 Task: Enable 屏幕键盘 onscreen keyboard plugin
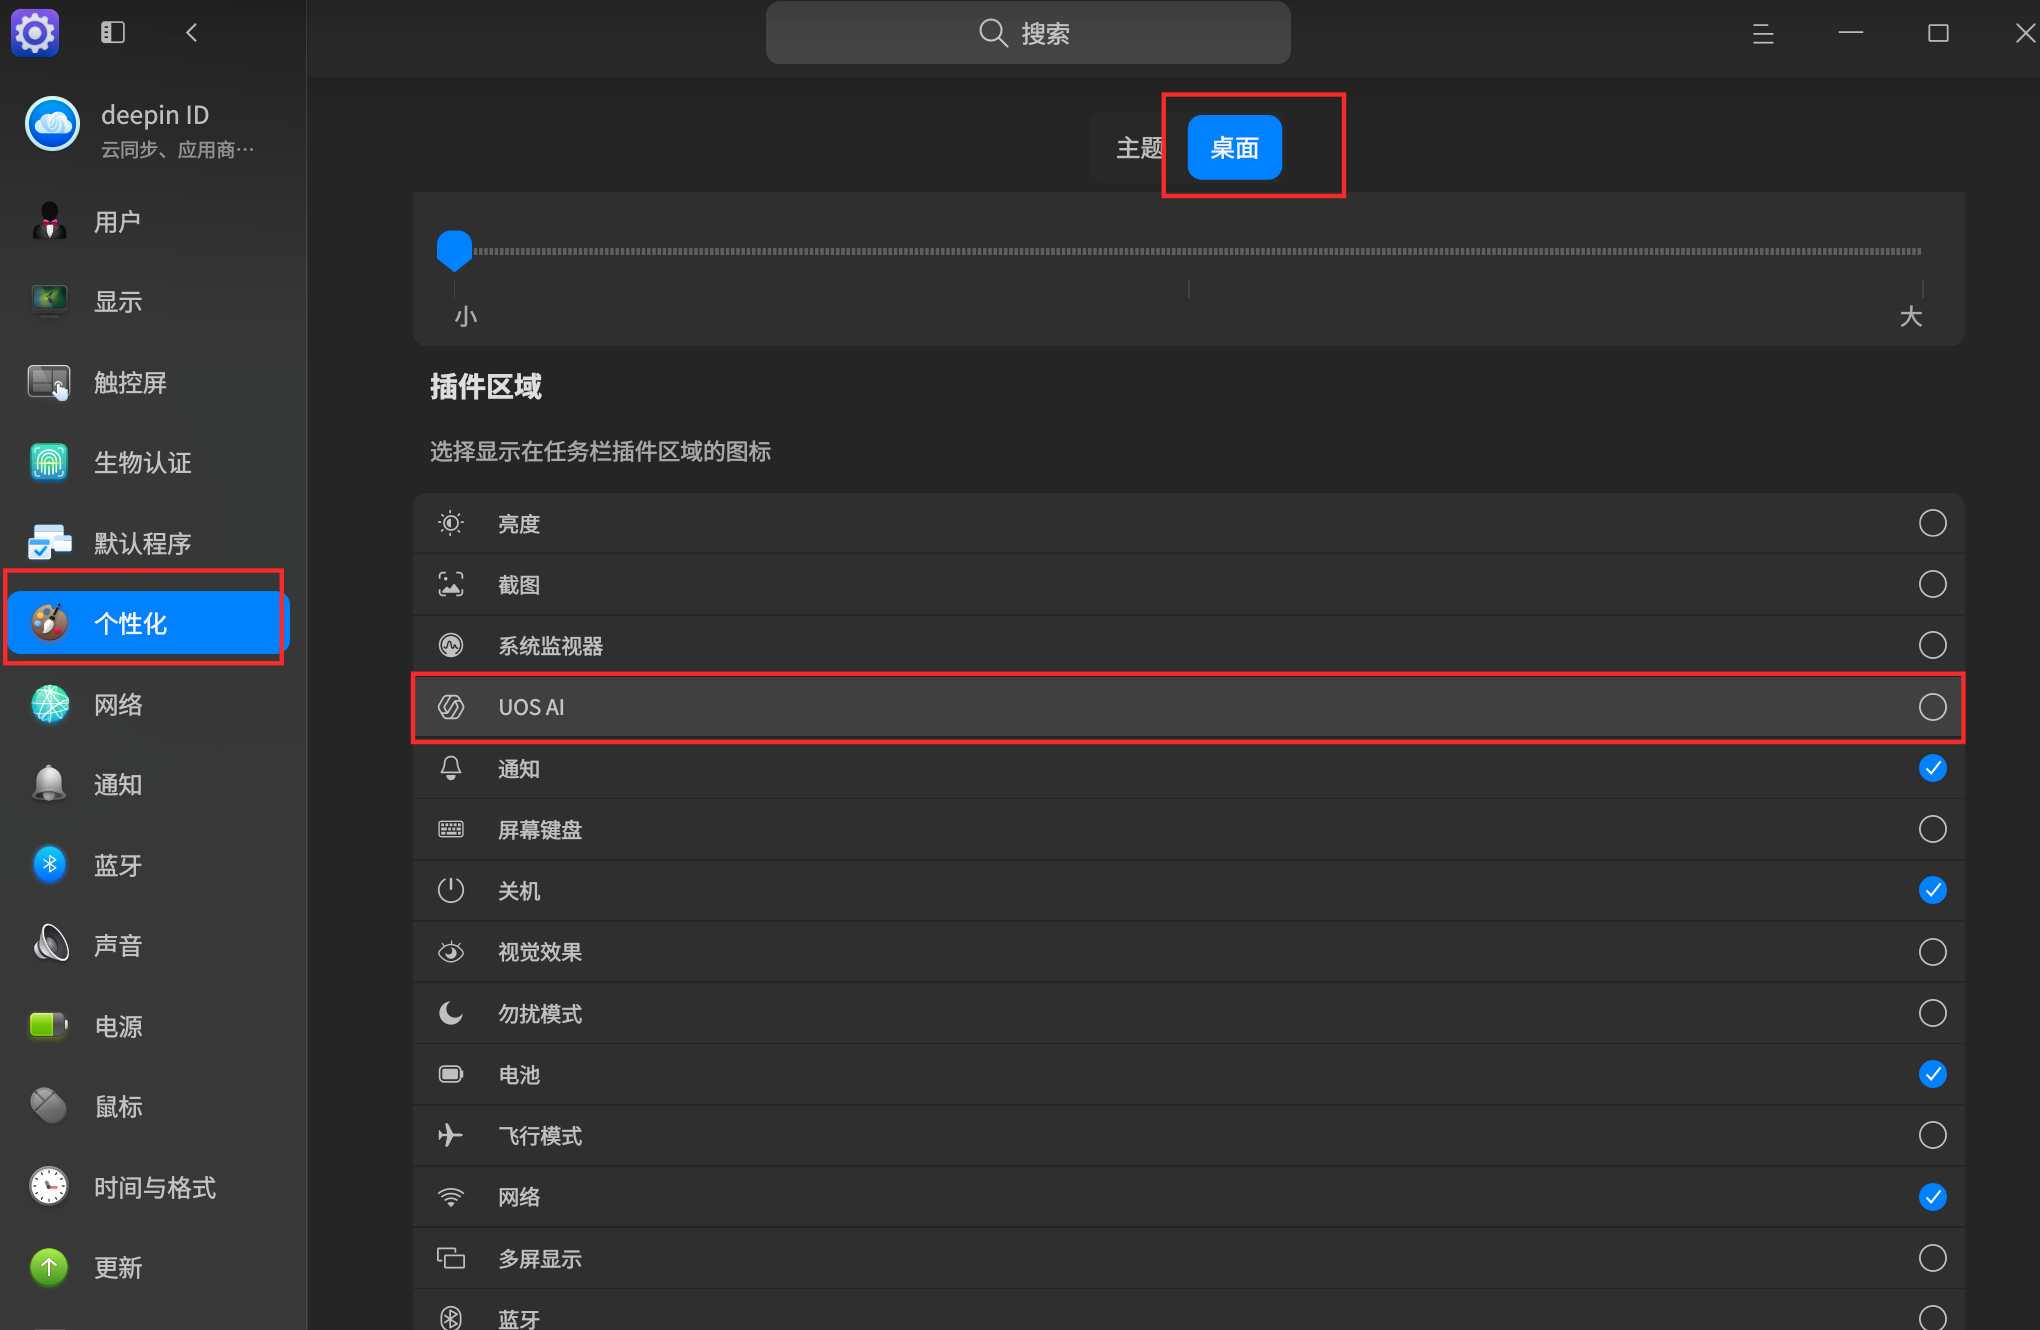1932,829
